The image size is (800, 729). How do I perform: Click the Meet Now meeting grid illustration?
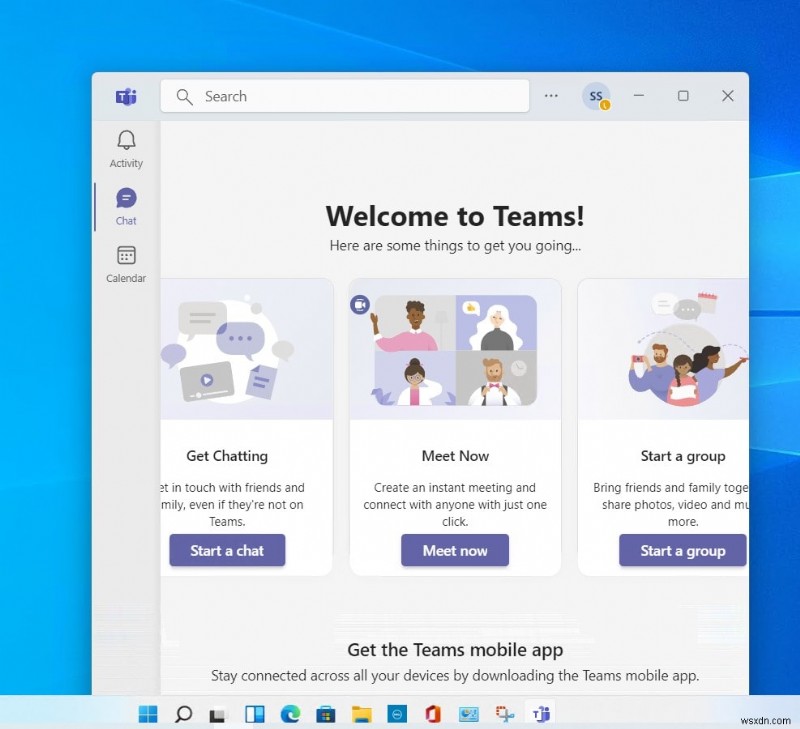(455, 350)
